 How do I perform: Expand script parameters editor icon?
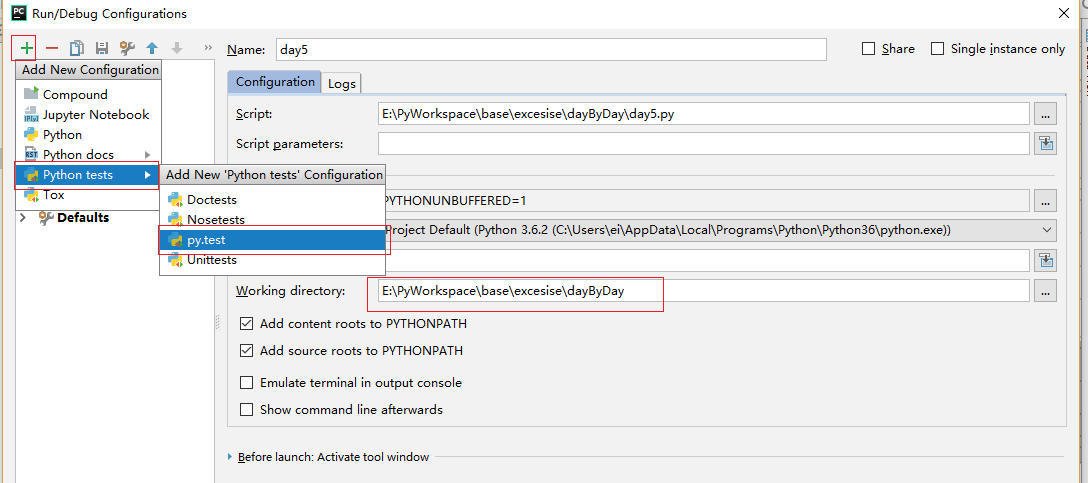(x=1046, y=144)
